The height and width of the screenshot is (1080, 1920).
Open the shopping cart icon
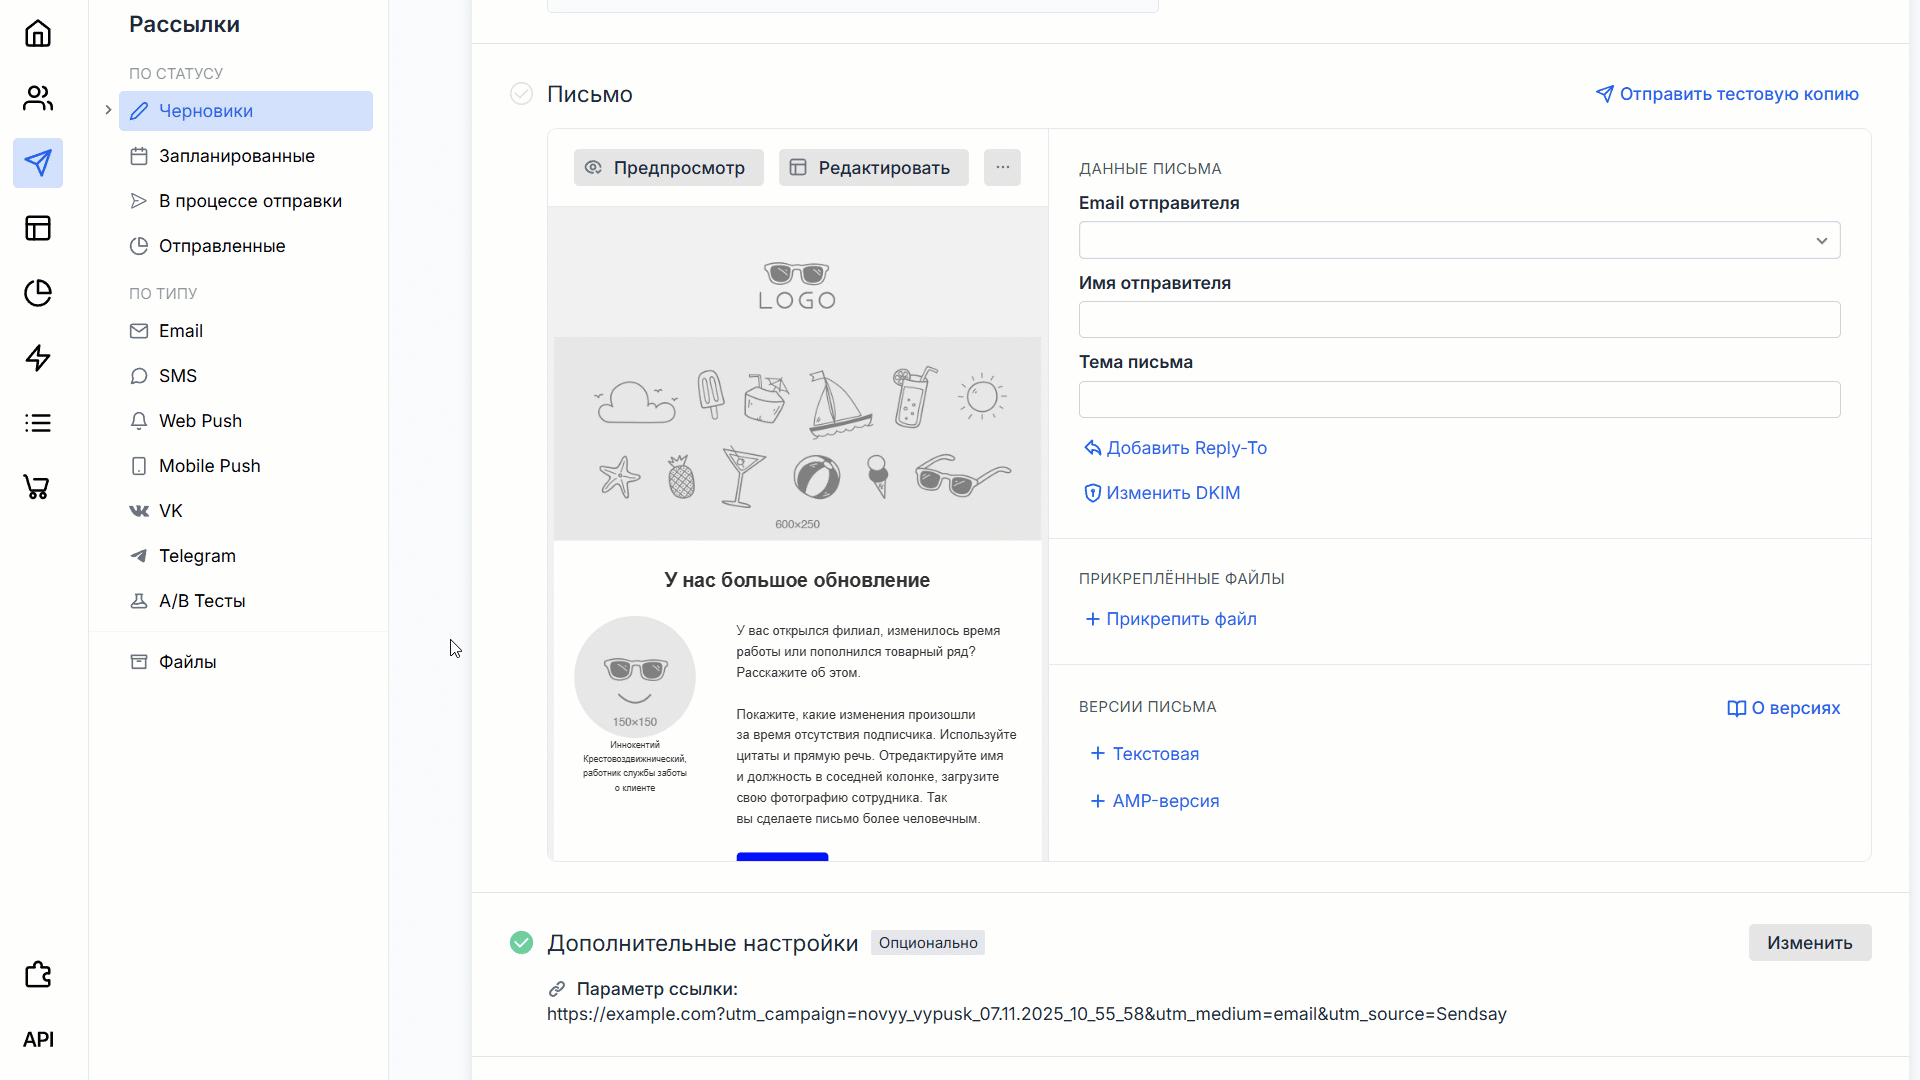38,488
